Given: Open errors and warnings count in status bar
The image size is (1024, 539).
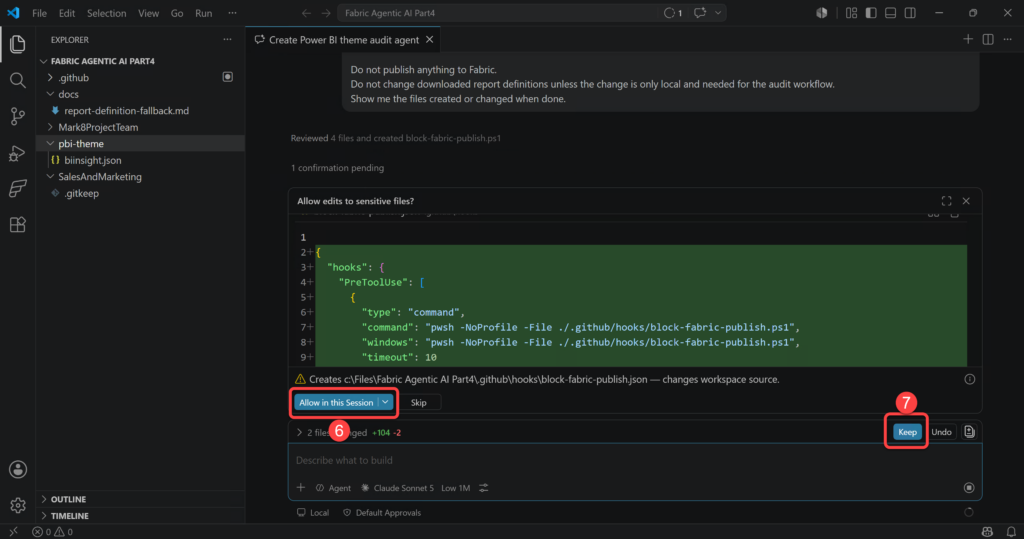Looking at the screenshot, I should click(53, 532).
